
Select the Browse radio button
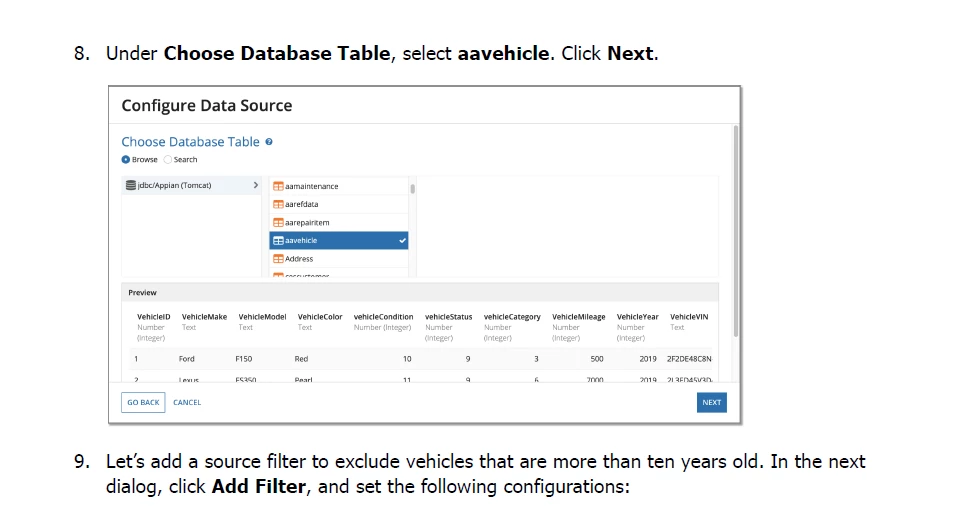[126, 159]
